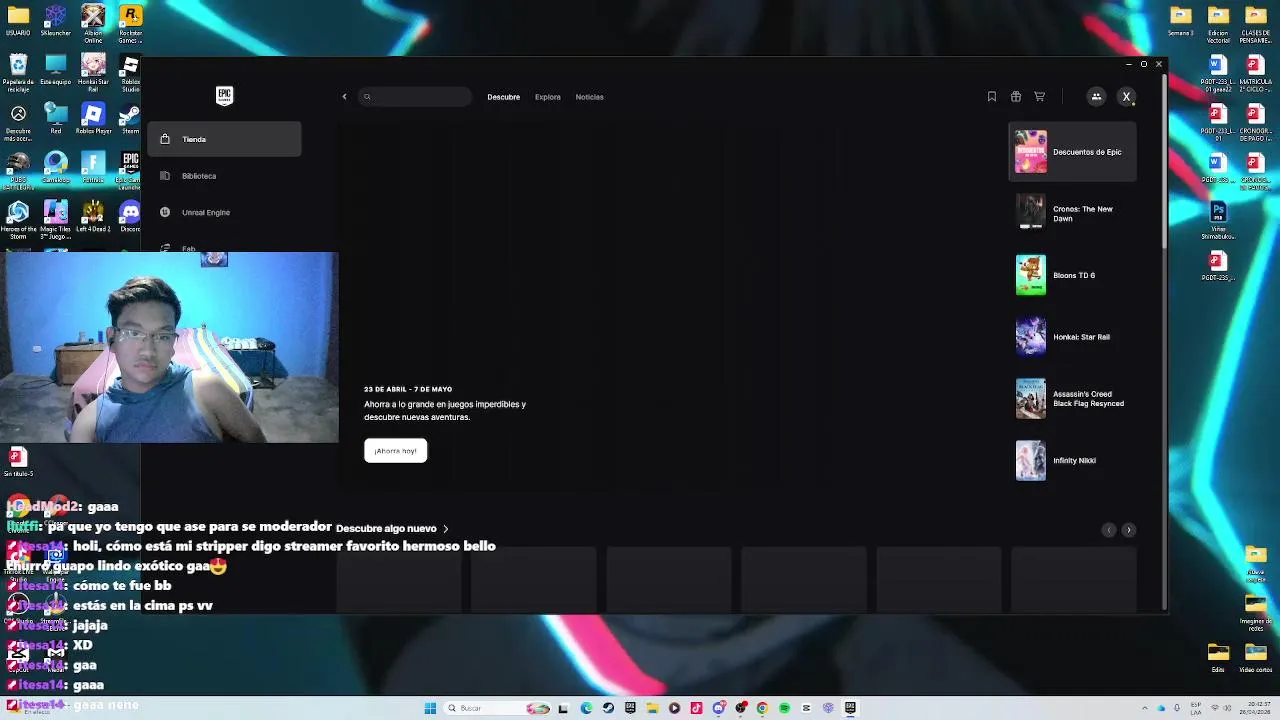Select Biblioteca in the launcher sidebar
The height and width of the screenshot is (720, 1280).
coord(224,176)
